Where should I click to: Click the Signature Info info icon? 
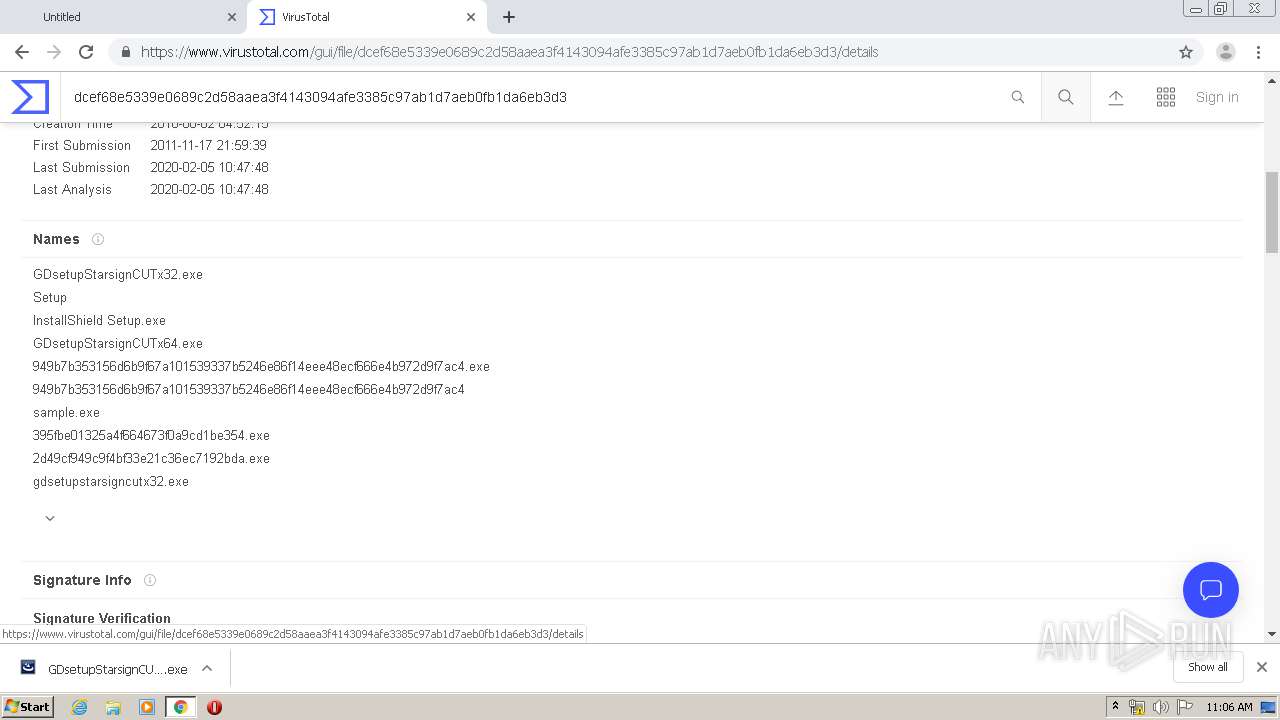(x=150, y=580)
